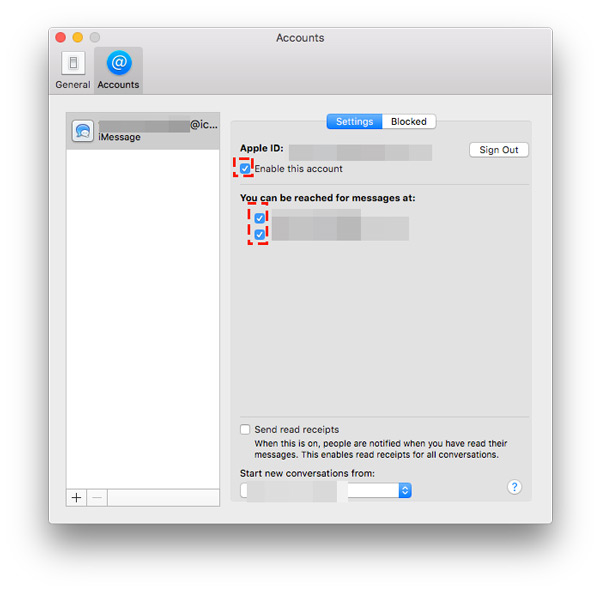The width and height of the screenshot is (600, 592).
Task: Open the General preferences pane
Action: tap(73, 70)
